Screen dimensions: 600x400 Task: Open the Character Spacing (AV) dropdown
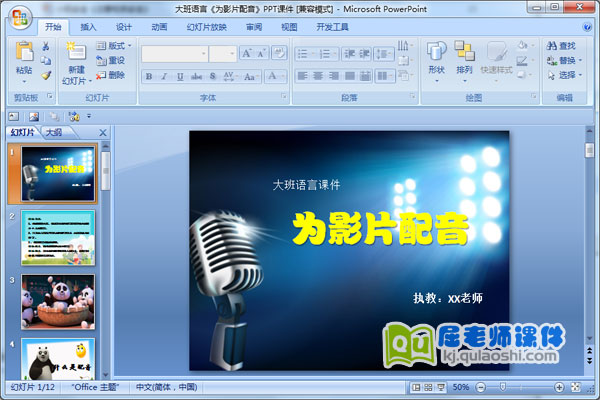coord(230,76)
